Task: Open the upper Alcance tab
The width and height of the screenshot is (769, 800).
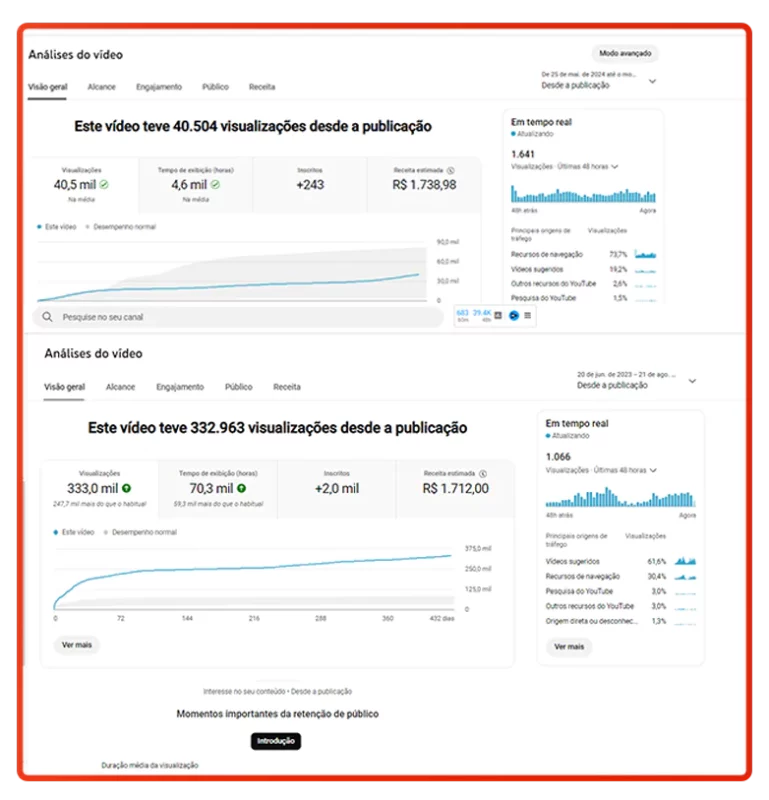Action: click(101, 88)
